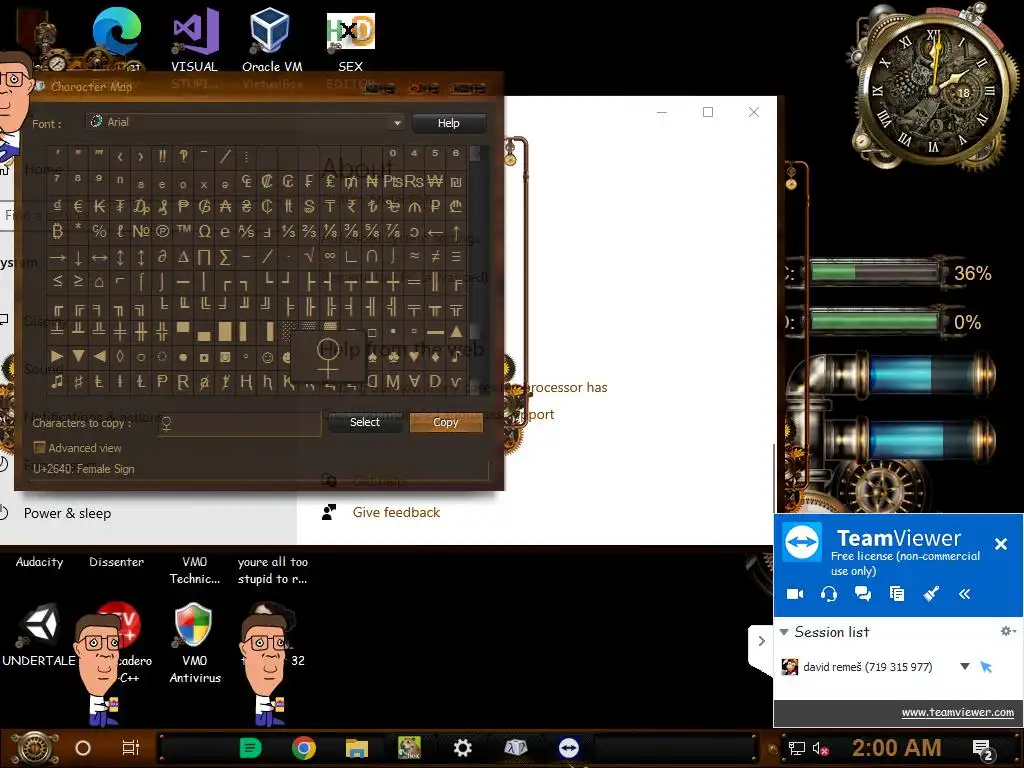Hide the TeamViewer panel with side chevron
Viewport: 1024px width, 768px height.
(x=761, y=641)
